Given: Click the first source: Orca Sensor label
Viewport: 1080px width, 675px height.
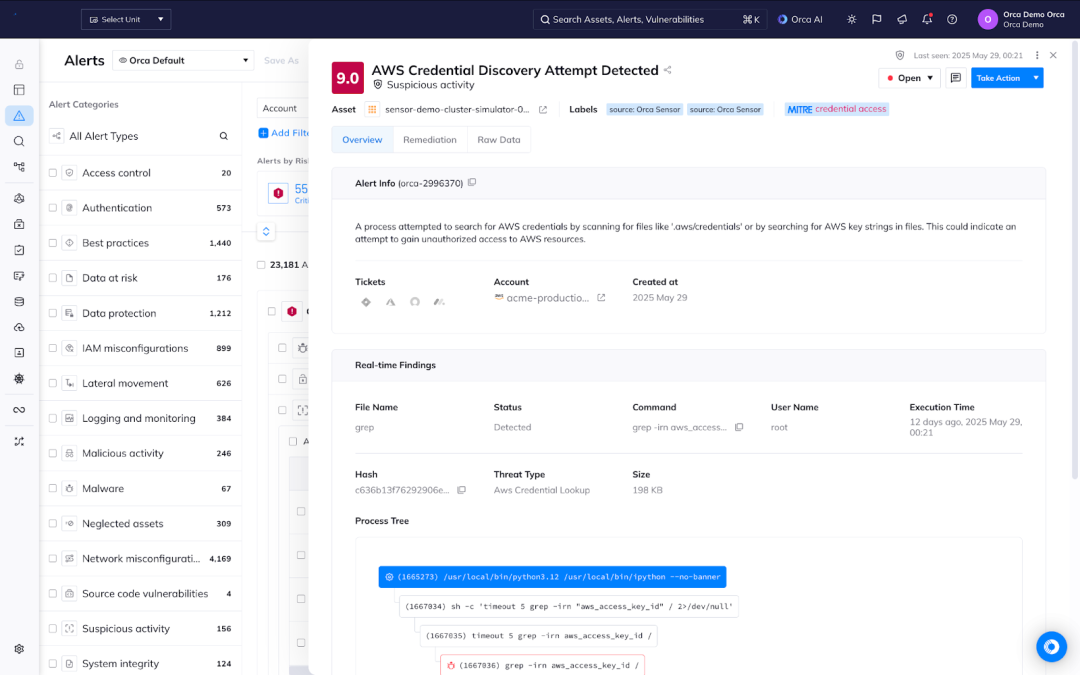Looking at the screenshot, I should [x=645, y=110].
